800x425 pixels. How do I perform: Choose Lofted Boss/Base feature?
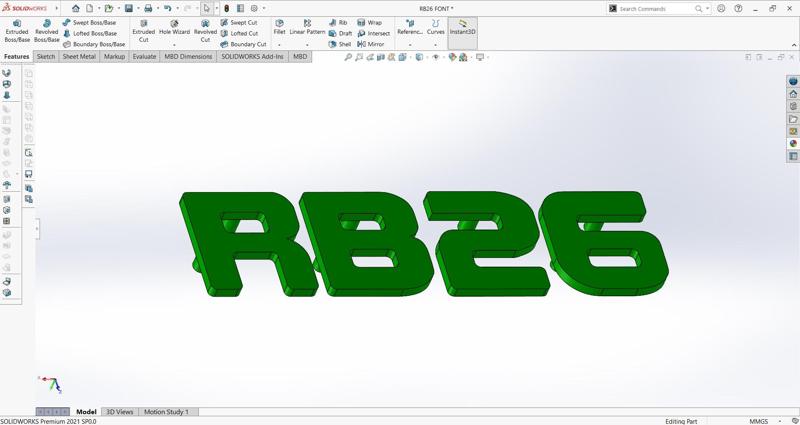90,33
